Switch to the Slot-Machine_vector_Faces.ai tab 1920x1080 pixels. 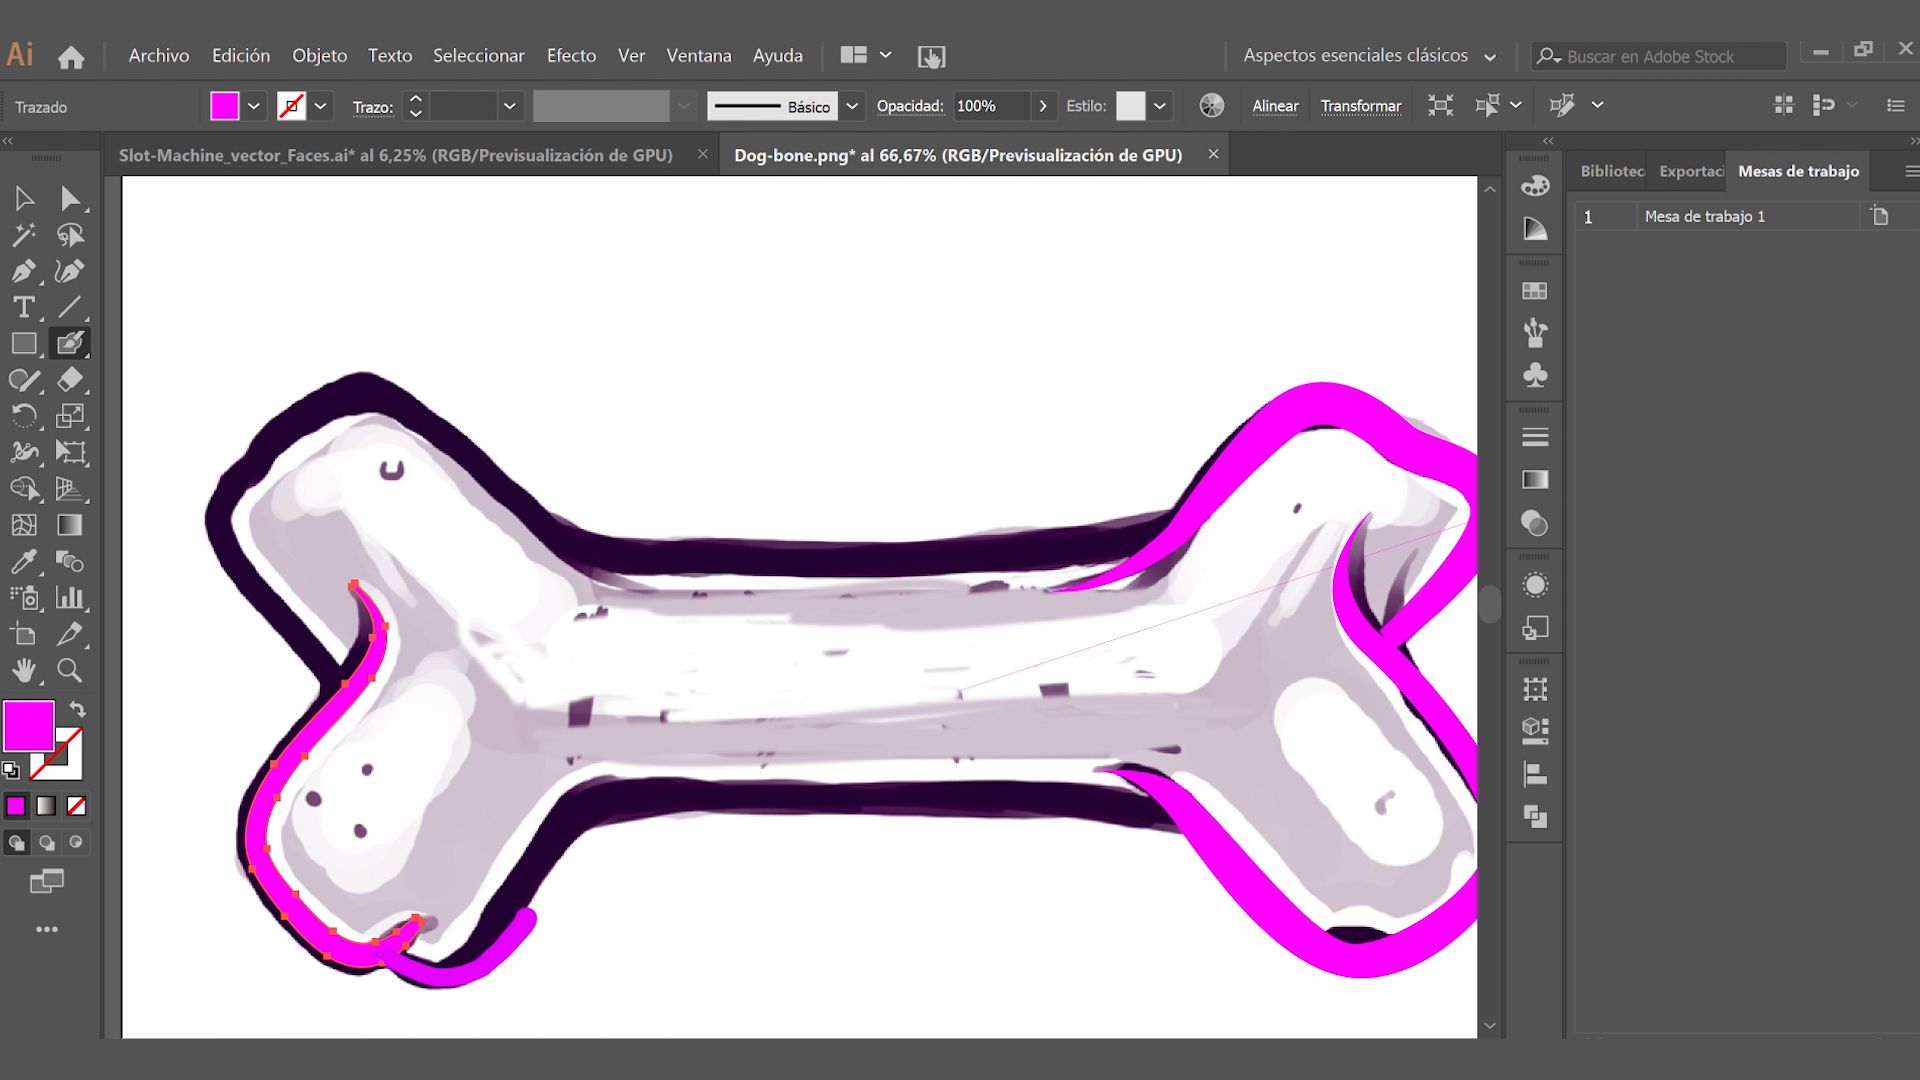click(395, 154)
